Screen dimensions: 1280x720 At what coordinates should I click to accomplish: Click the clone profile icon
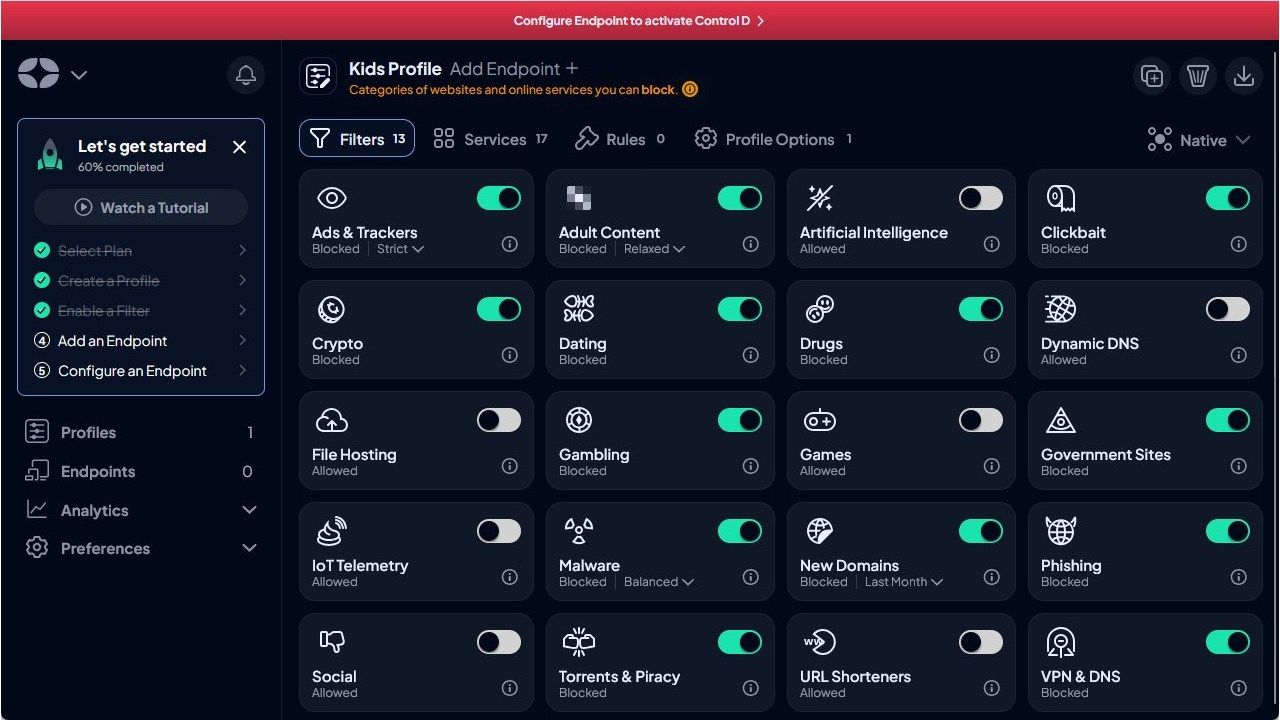[x=1152, y=76]
